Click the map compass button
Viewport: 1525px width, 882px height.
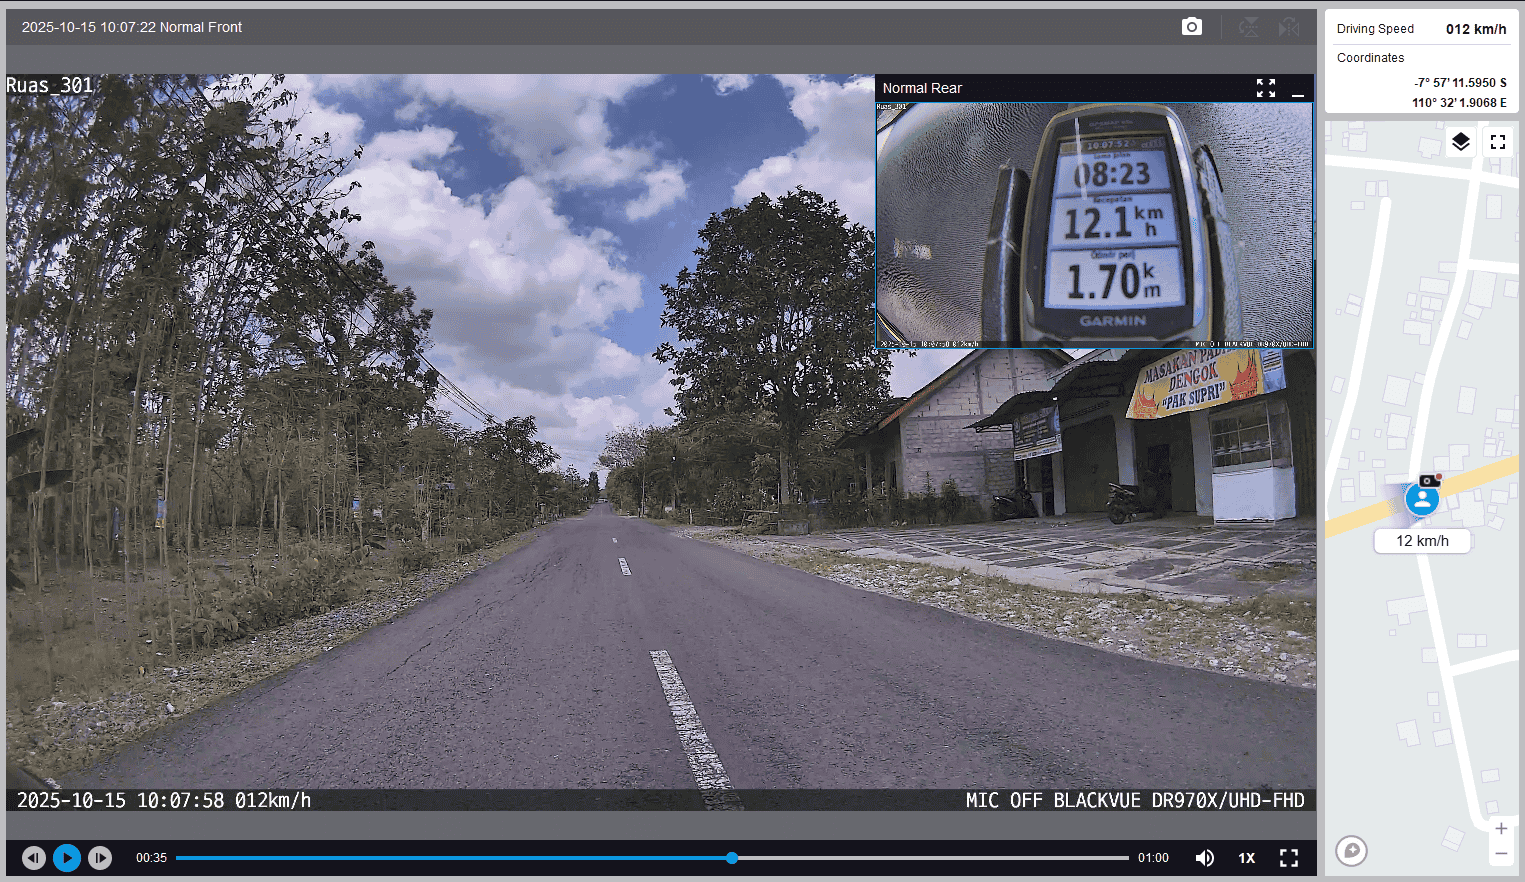pyautogui.click(x=1351, y=851)
